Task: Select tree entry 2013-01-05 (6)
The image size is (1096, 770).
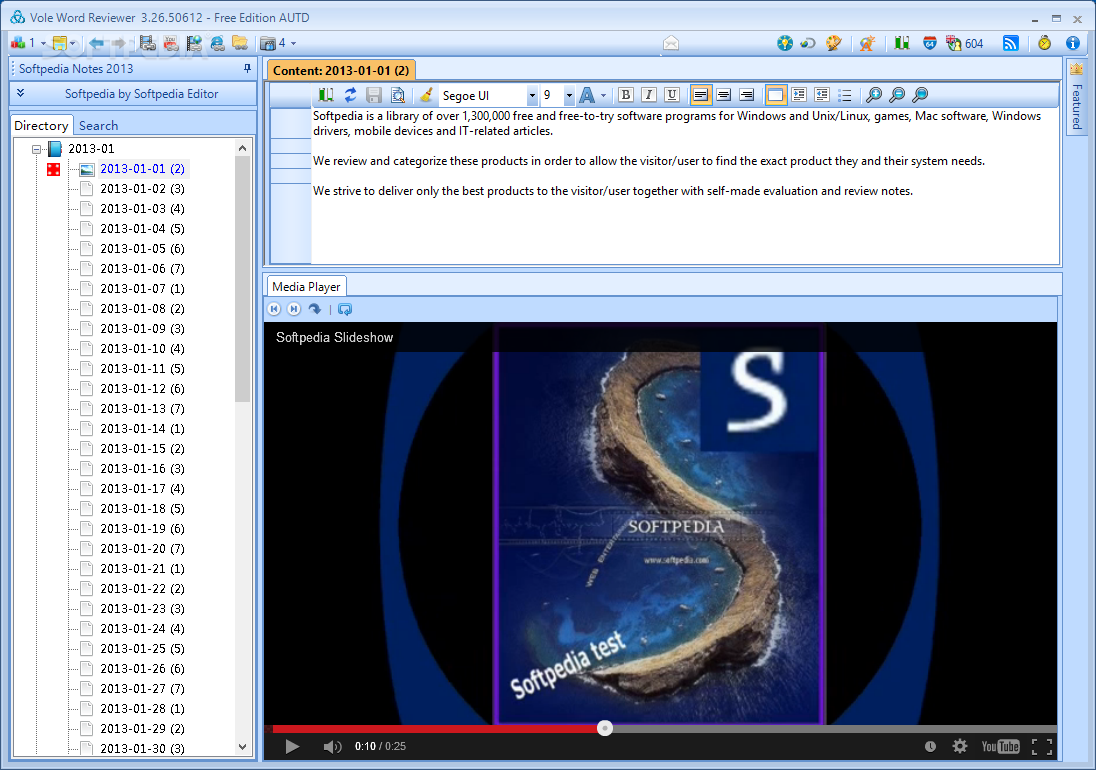Action: tap(143, 249)
